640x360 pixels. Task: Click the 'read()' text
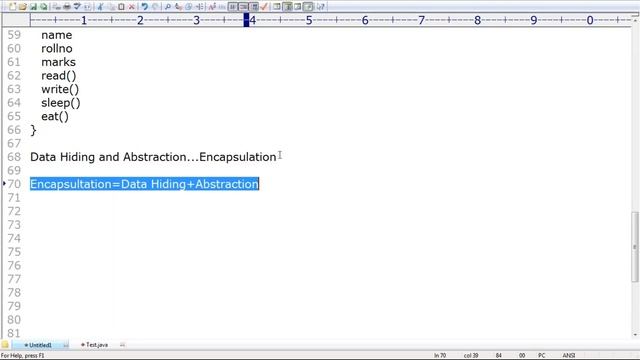coord(59,76)
